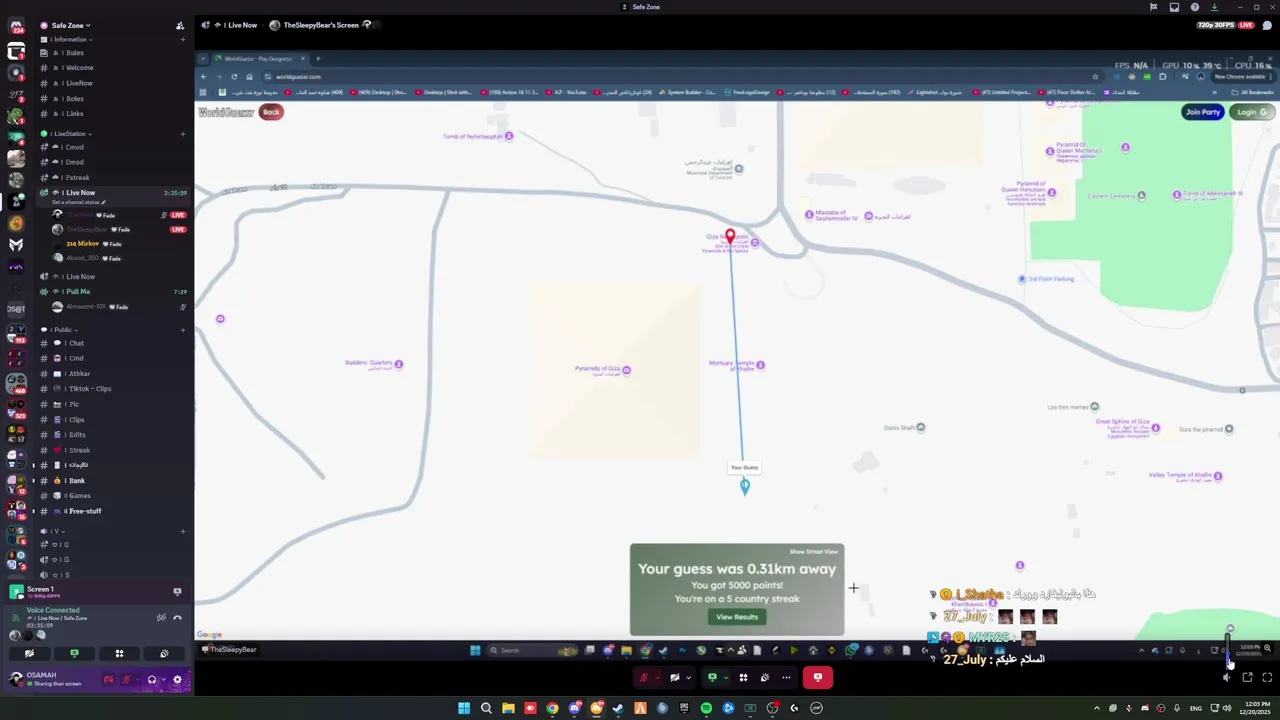
Task: Toggle camera in voice panel
Action: [x=29, y=653]
